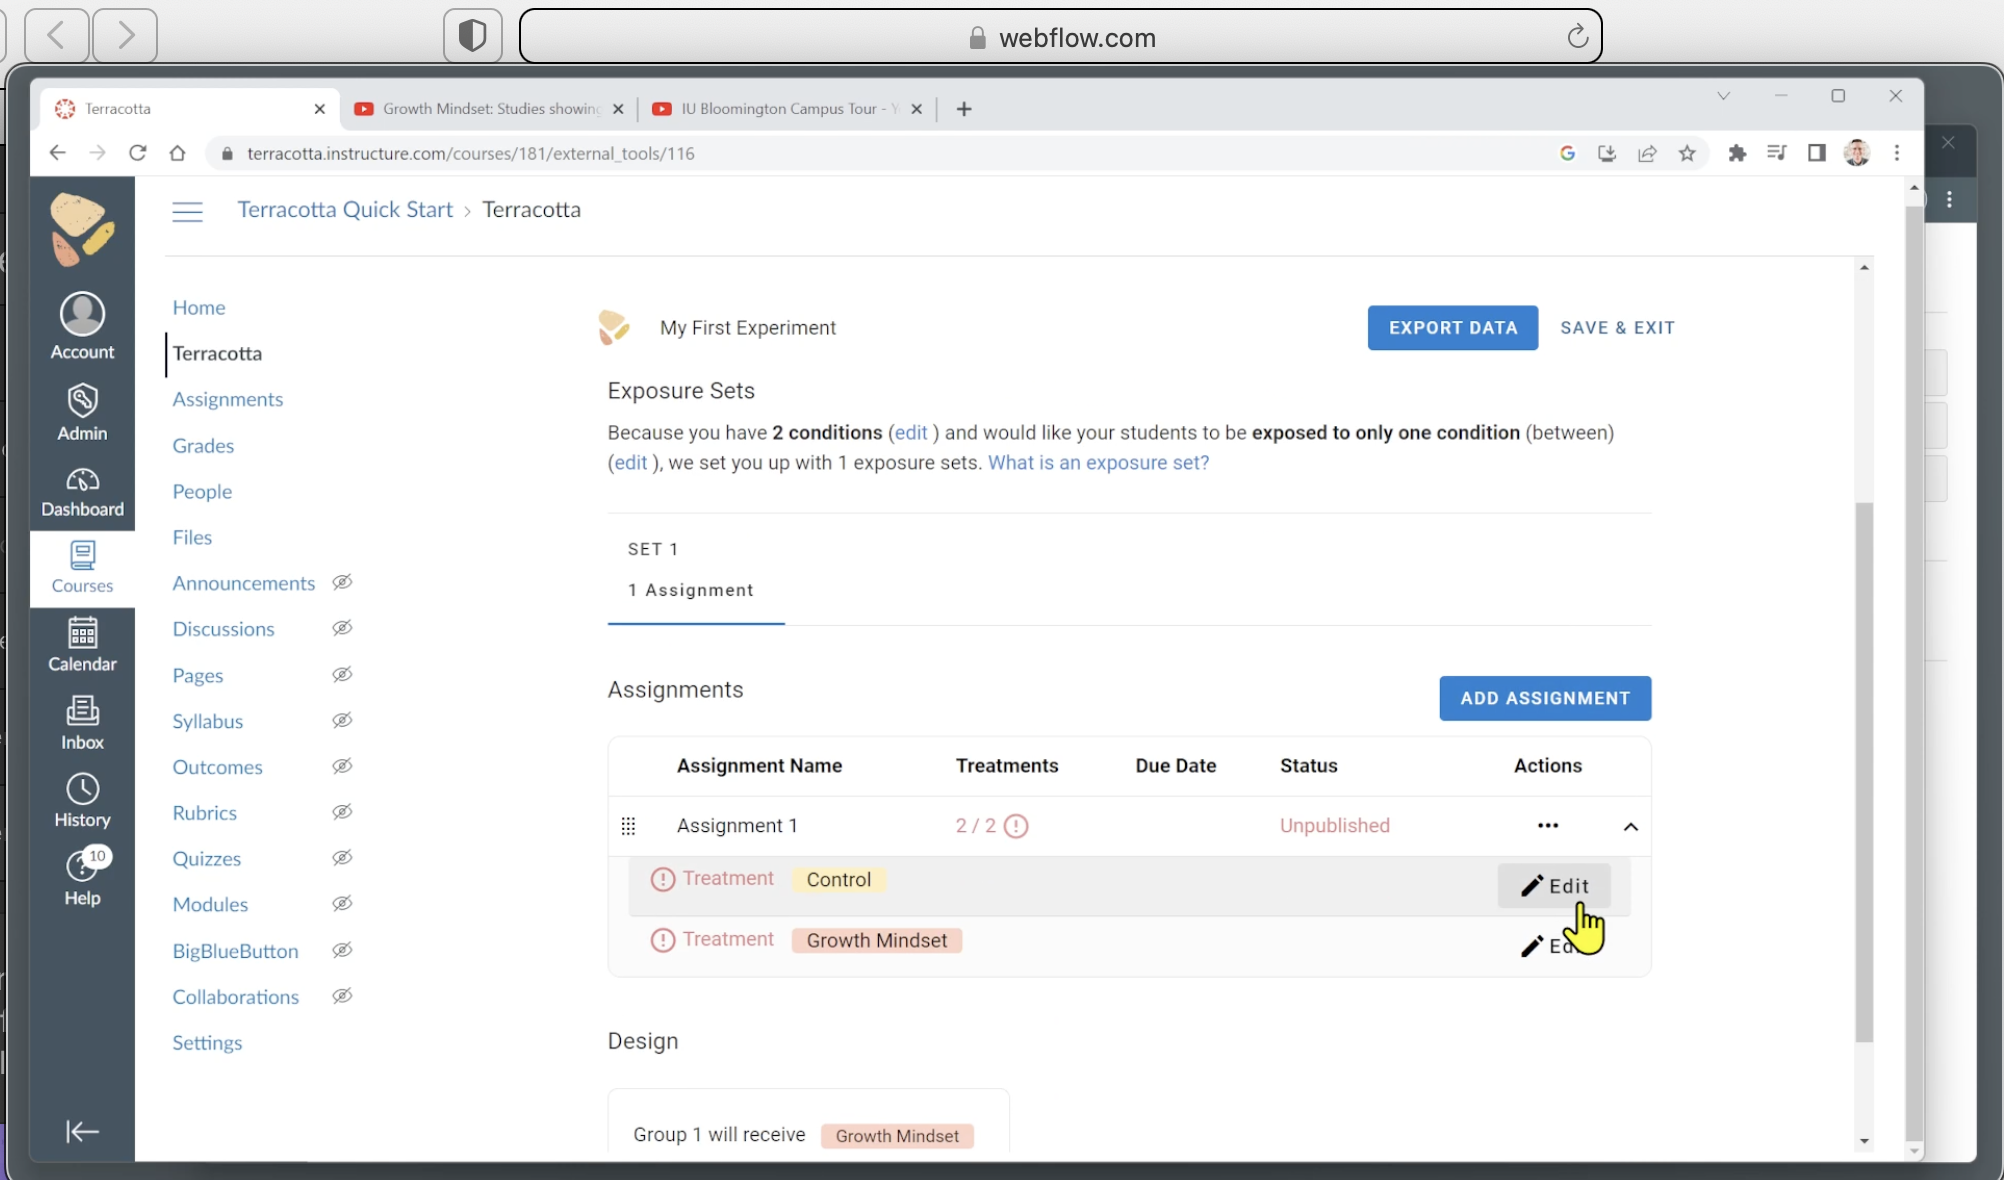Select the SET 1 exposure set tab
Screen dimensions: 2004x1180
coord(695,569)
